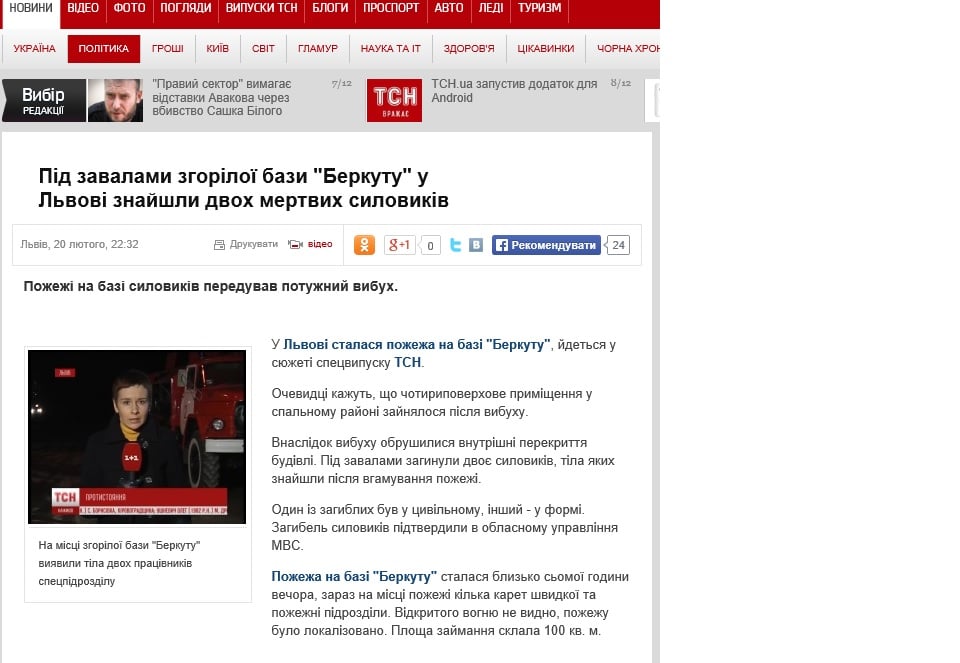
Task: Click Facebook Рекомендувати button
Action: click(x=546, y=245)
